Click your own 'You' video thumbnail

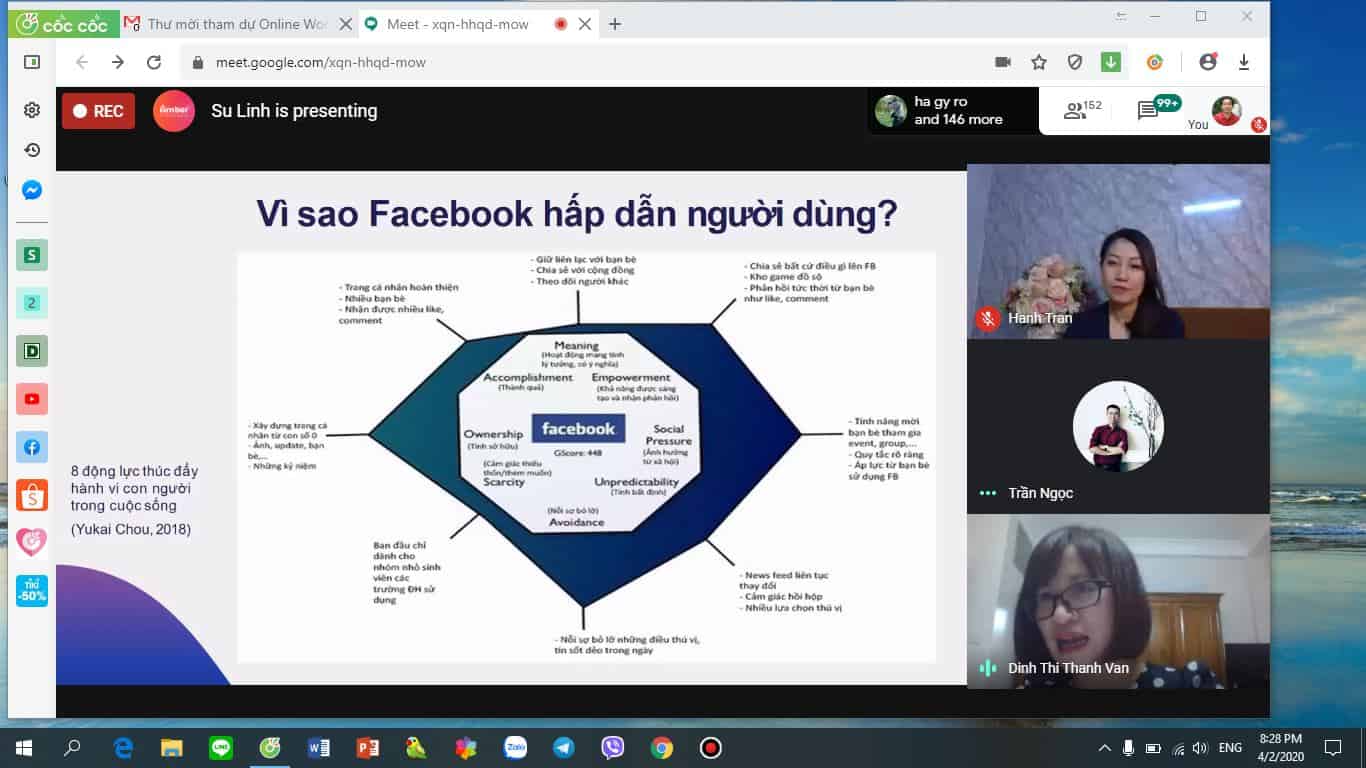pos(1226,111)
